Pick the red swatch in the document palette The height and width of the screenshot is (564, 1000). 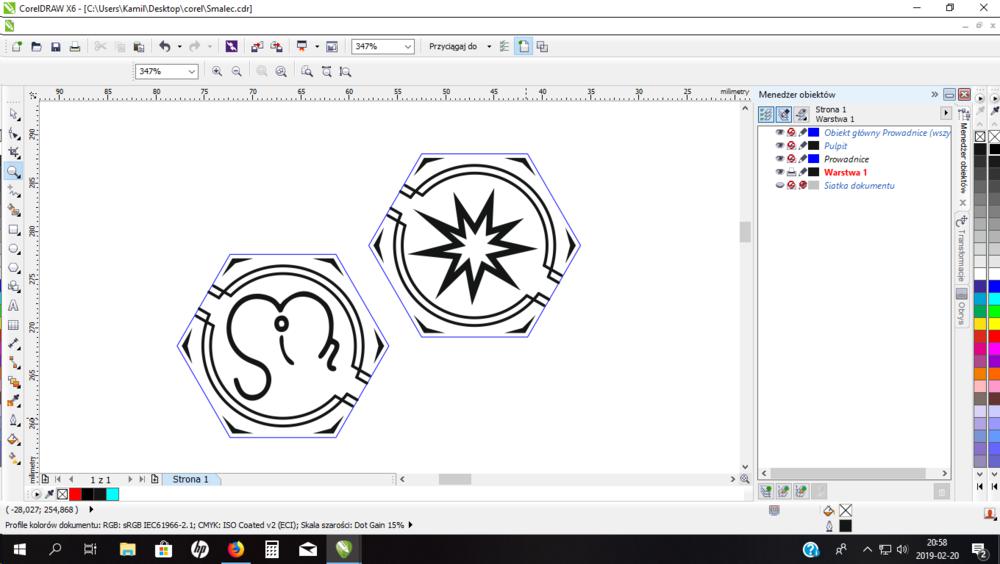tap(75, 494)
